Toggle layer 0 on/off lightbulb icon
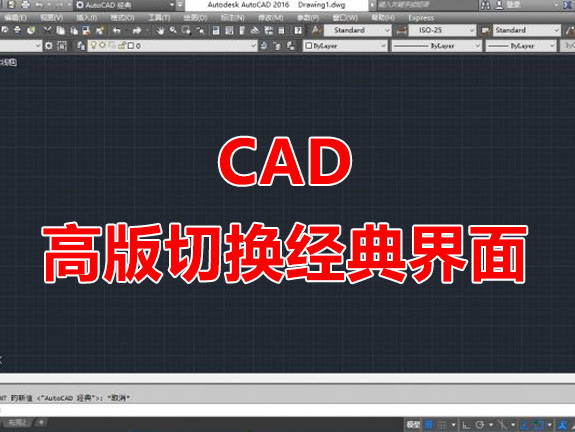The height and width of the screenshot is (432, 575). [x=94, y=45]
